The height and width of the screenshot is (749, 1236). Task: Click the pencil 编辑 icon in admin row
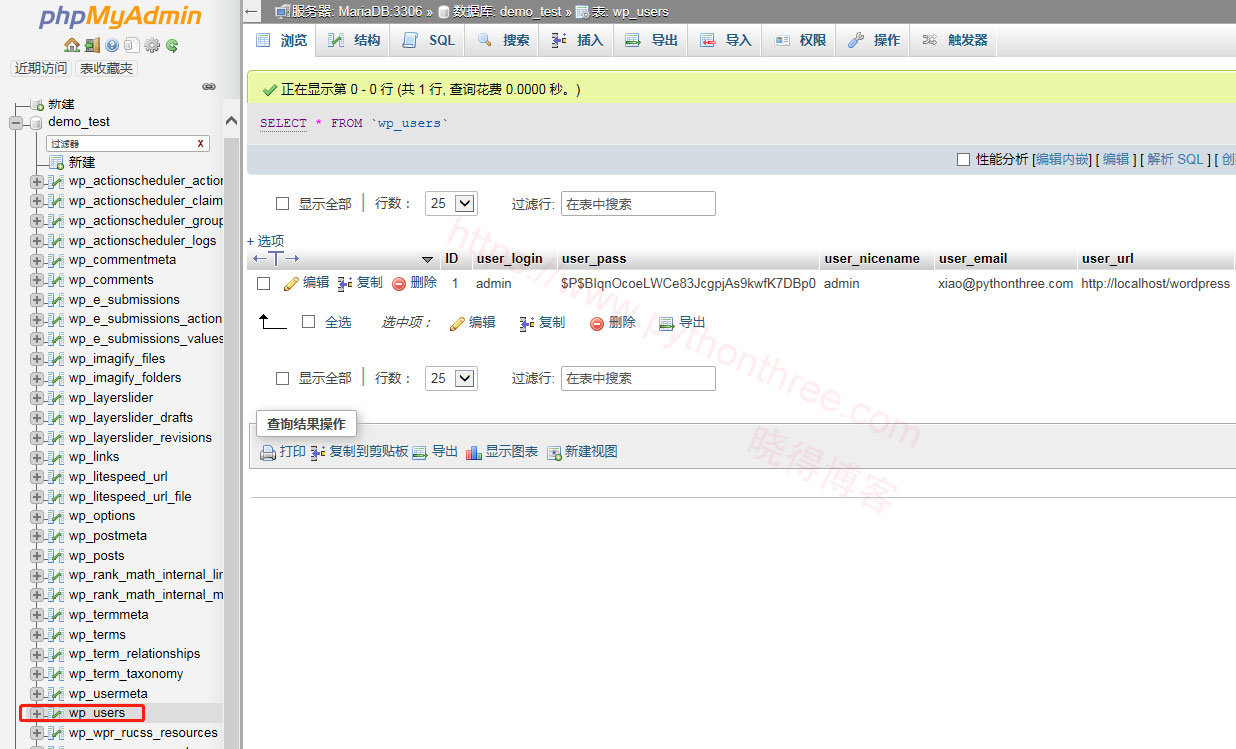tap(291, 283)
